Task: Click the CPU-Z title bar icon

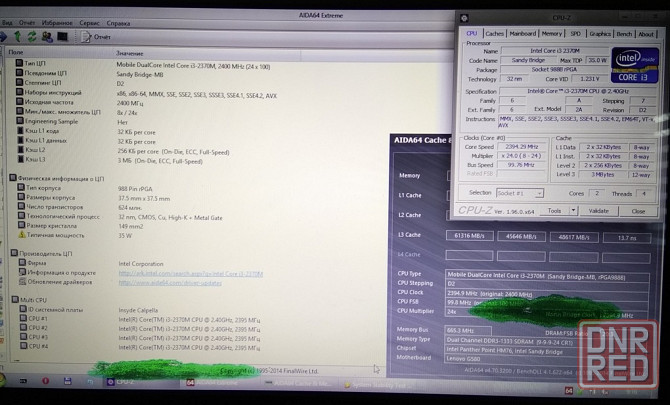Action: click(x=464, y=18)
